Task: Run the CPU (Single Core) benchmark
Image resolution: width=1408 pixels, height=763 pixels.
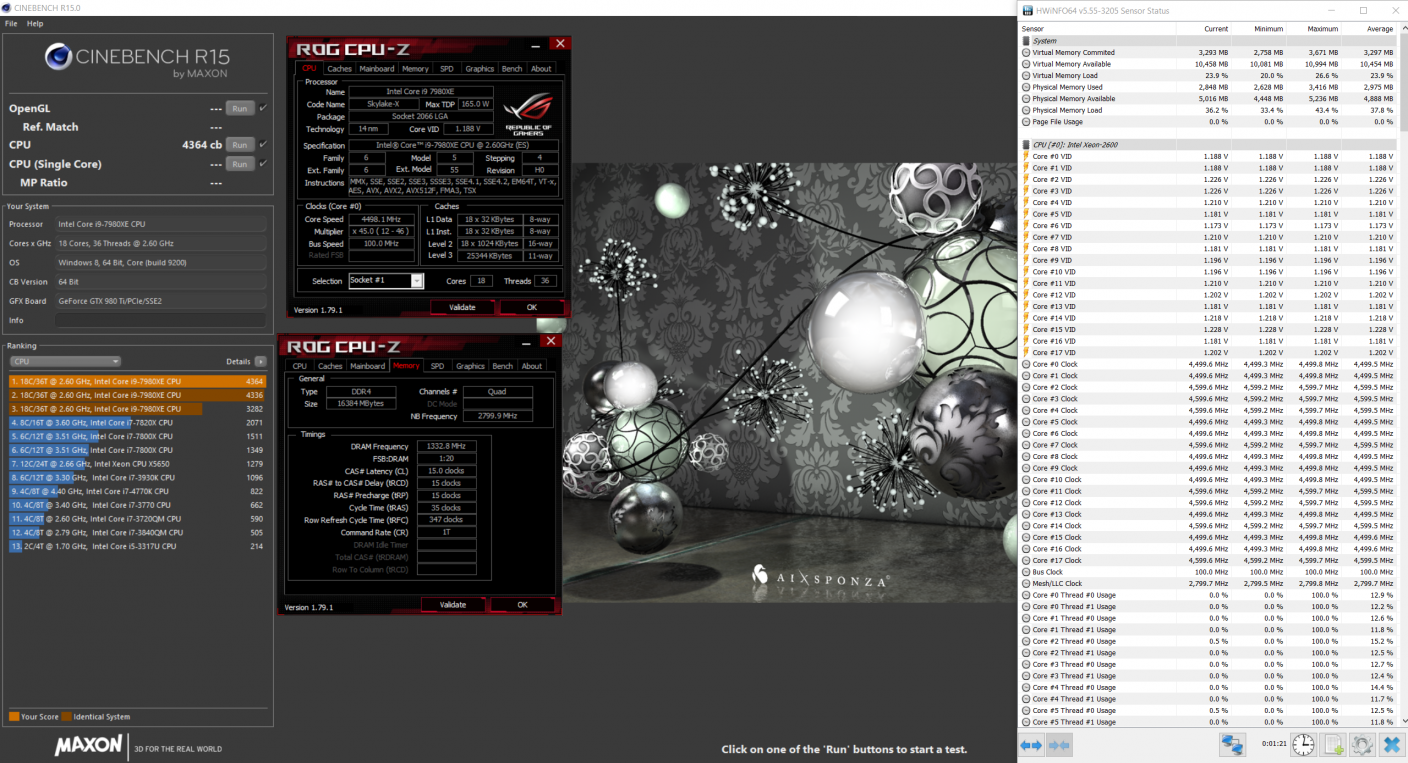Action: [x=239, y=164]
